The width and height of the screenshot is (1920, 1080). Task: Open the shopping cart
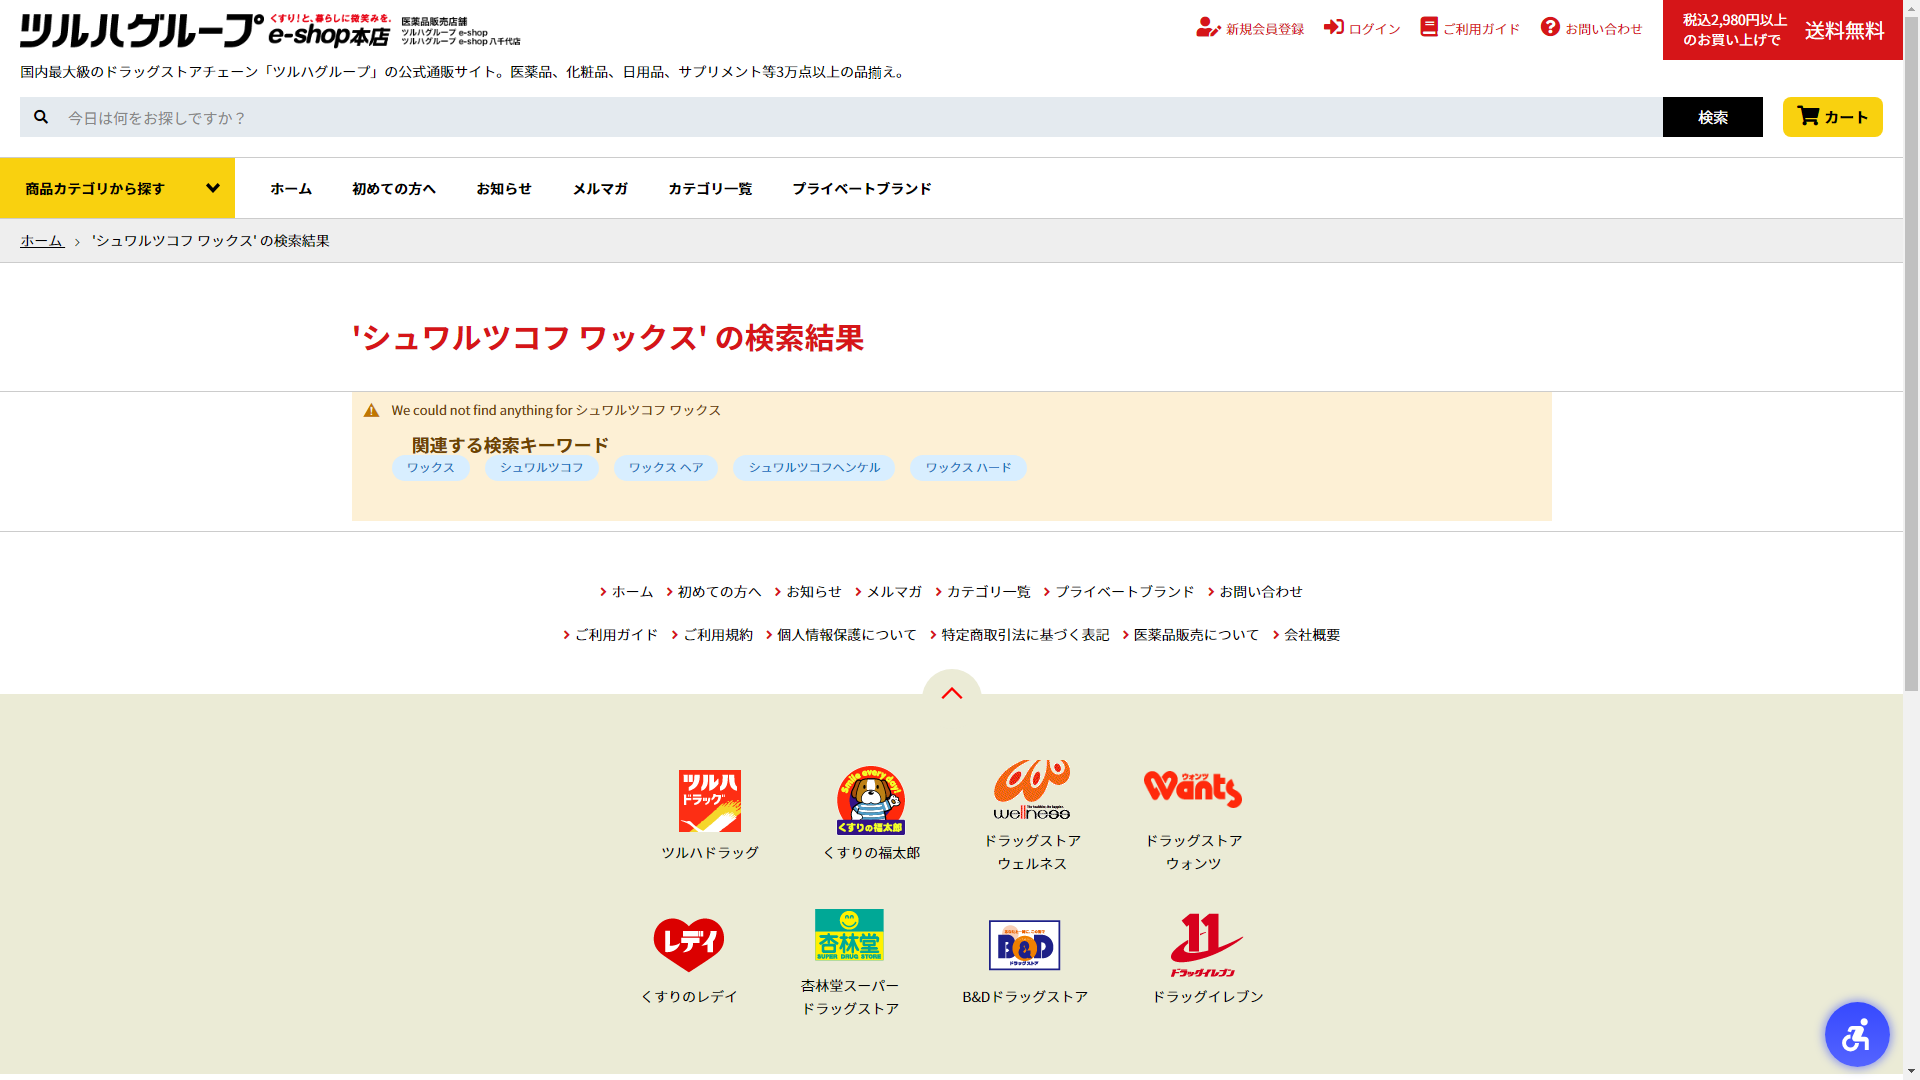coord(1832,117)
